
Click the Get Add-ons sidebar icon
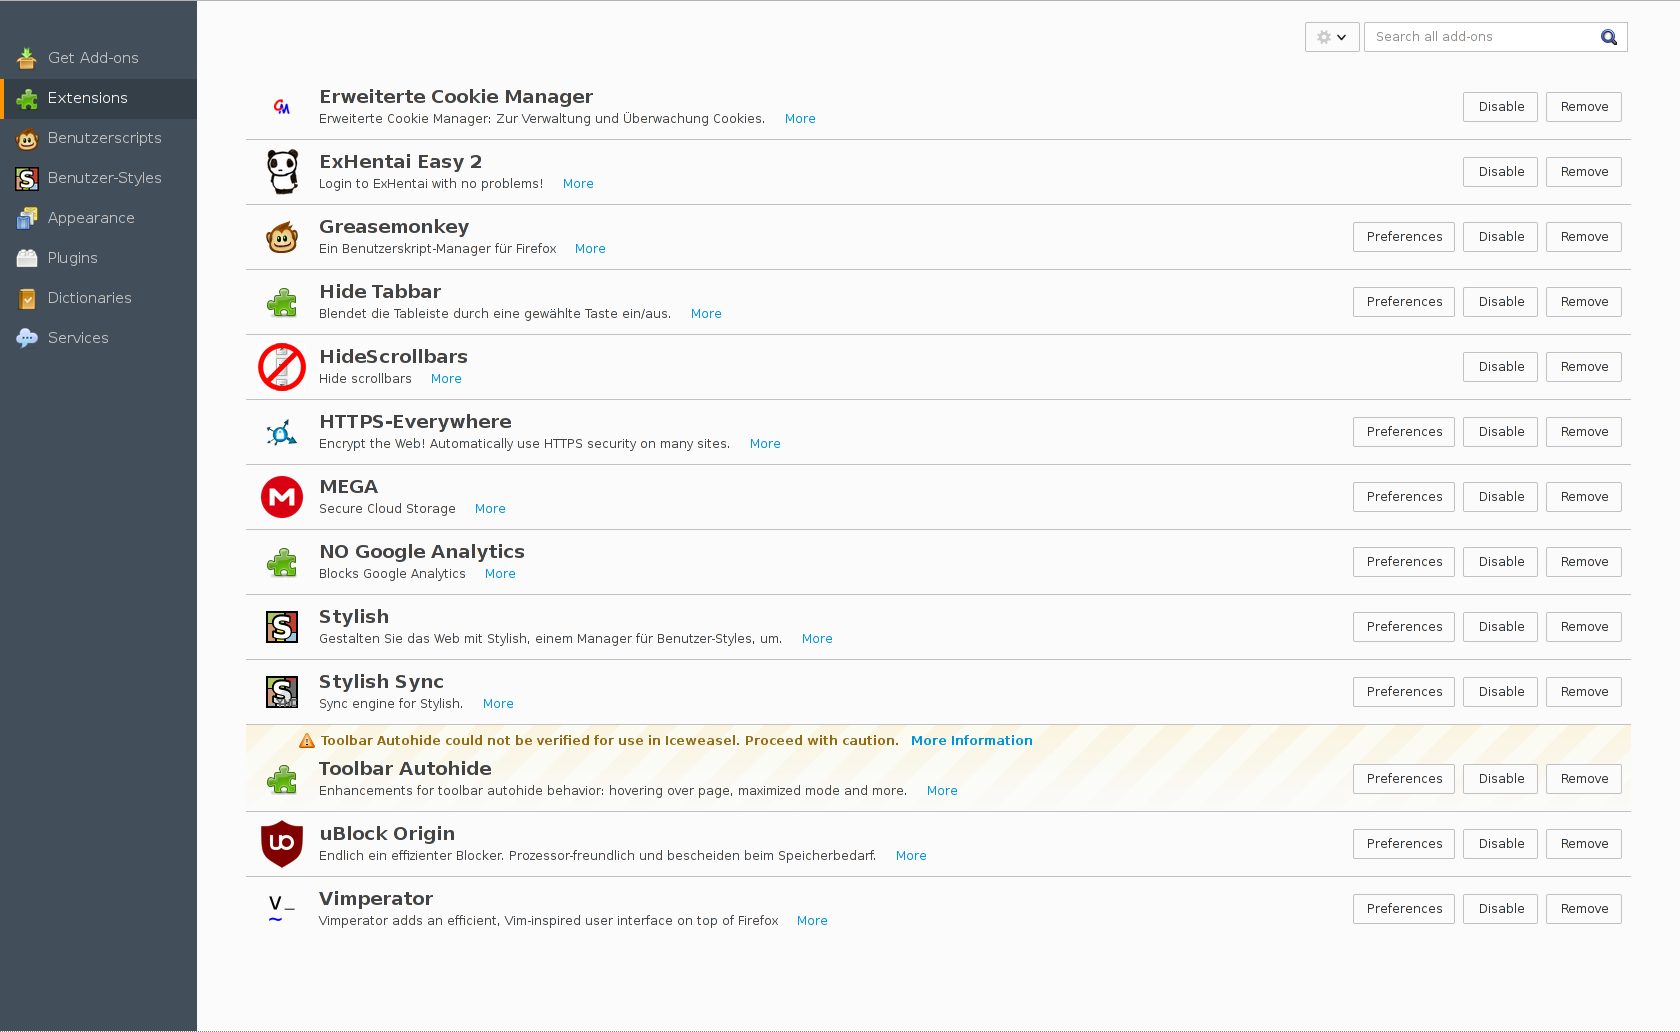(x=27, y=58)
